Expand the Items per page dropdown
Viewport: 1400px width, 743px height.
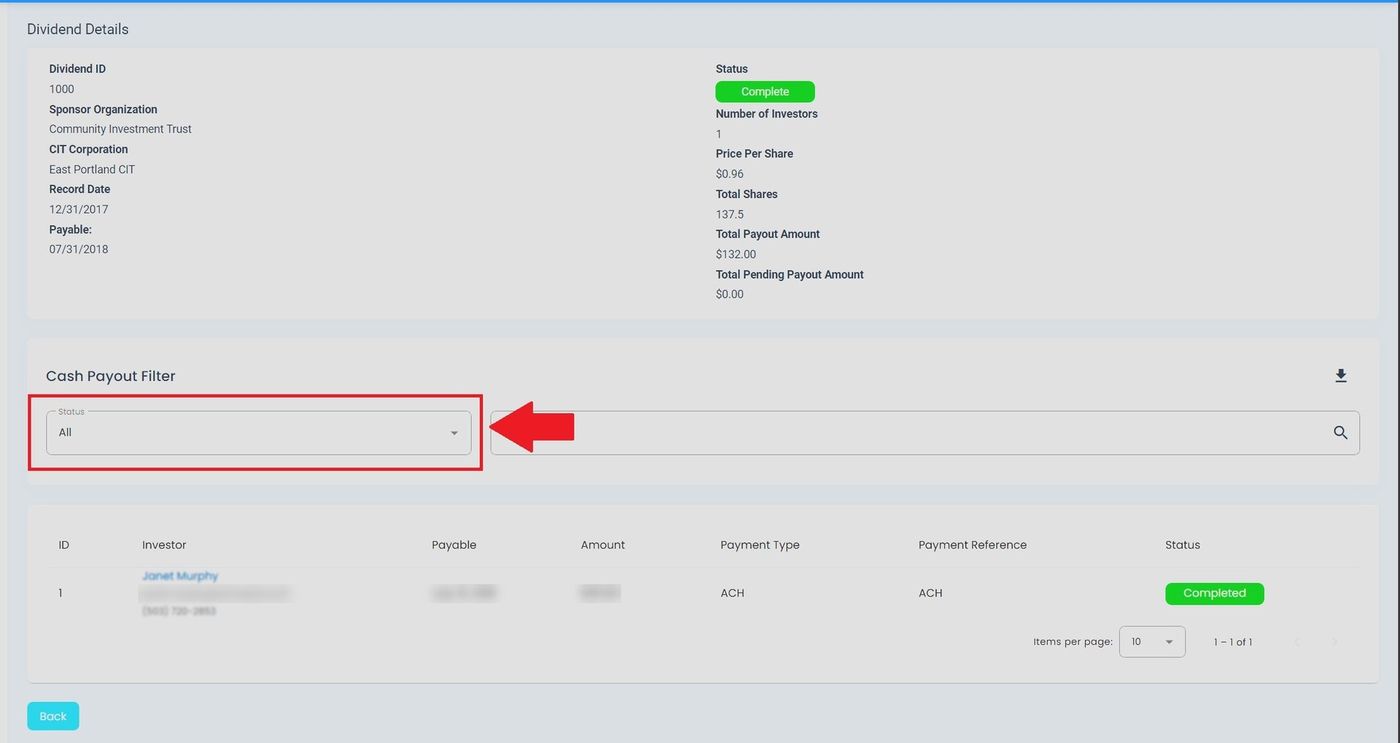click(x=1152, y=642)
